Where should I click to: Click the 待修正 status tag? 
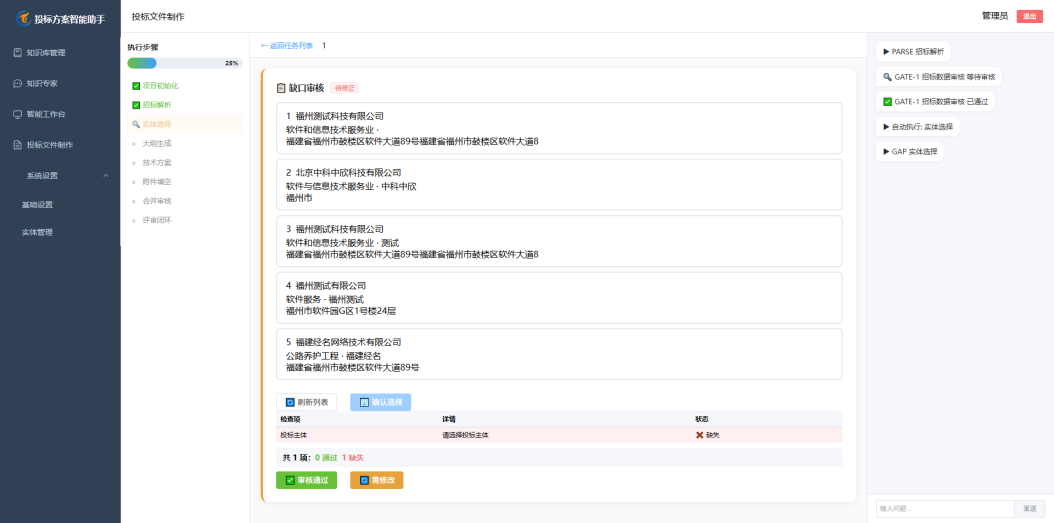(x=344, y=88)
